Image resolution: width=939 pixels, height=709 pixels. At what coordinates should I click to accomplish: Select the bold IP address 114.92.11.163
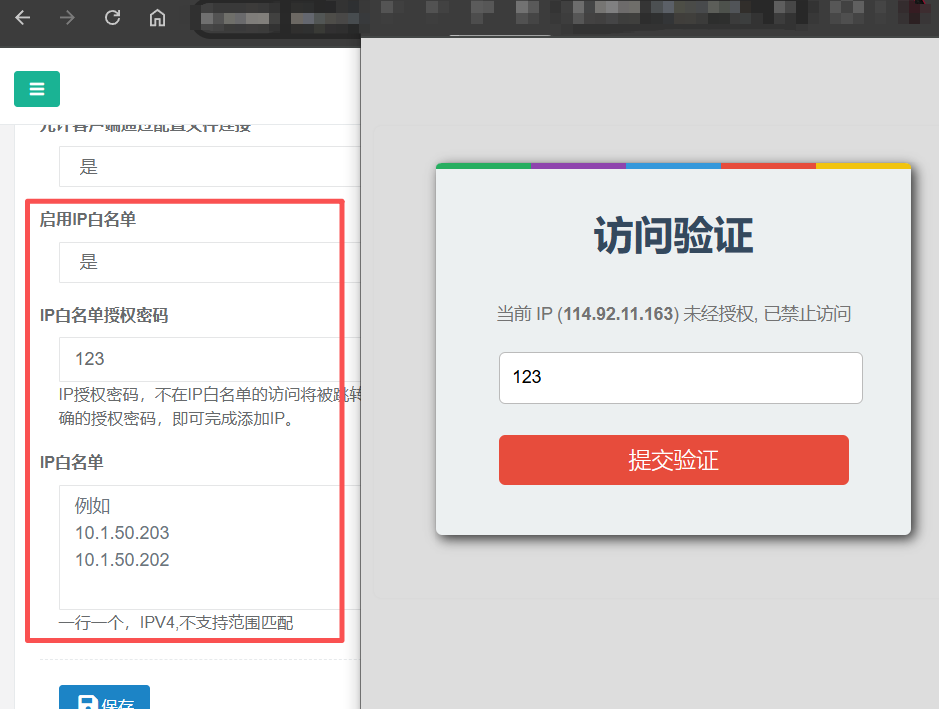[x=618, y=314]
